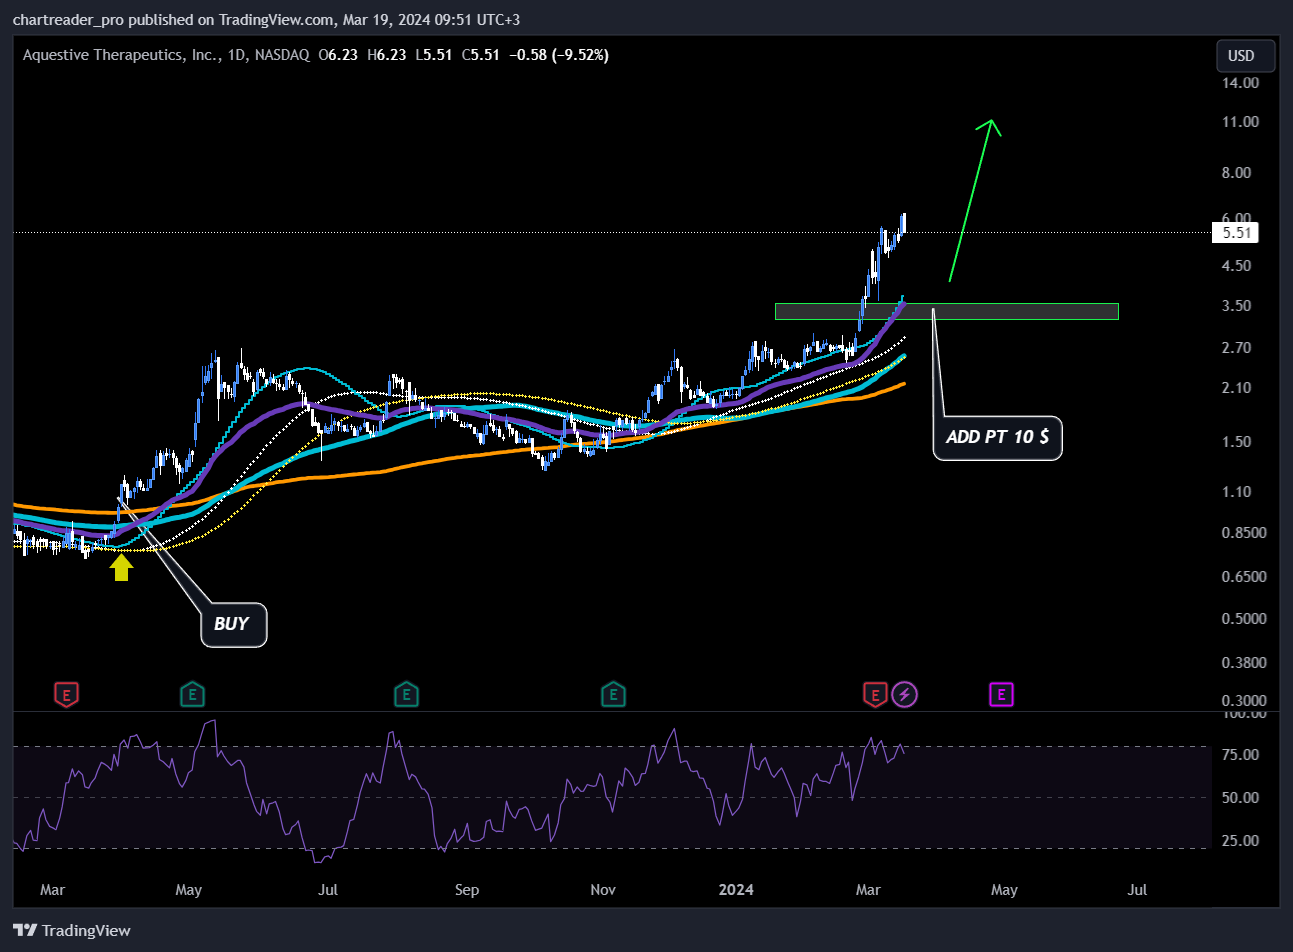Click the 0.3000 price axis label
Screen dimensions: 1293x952
pyautogui.click(x=1244, y=701)
